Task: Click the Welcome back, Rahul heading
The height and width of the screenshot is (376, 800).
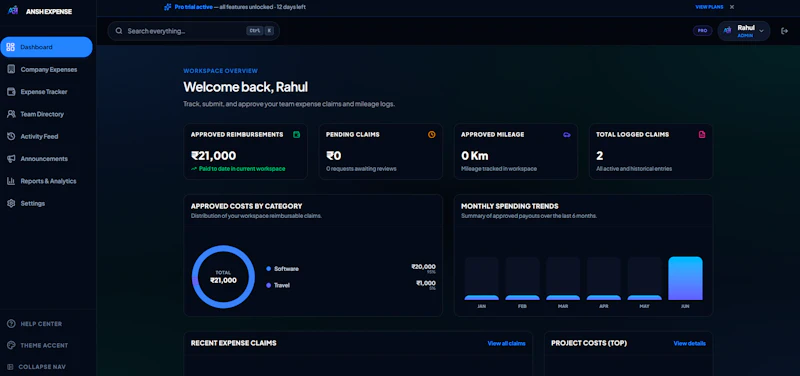Action: click(245, 87)
